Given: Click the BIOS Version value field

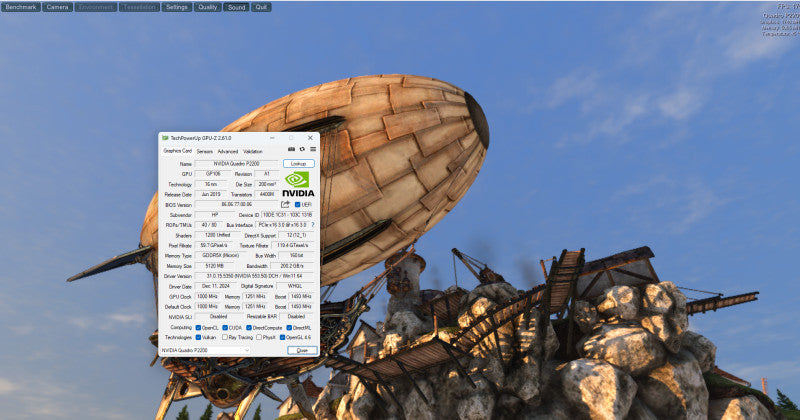Looking at the screenshot, I should tap(236, 204).
